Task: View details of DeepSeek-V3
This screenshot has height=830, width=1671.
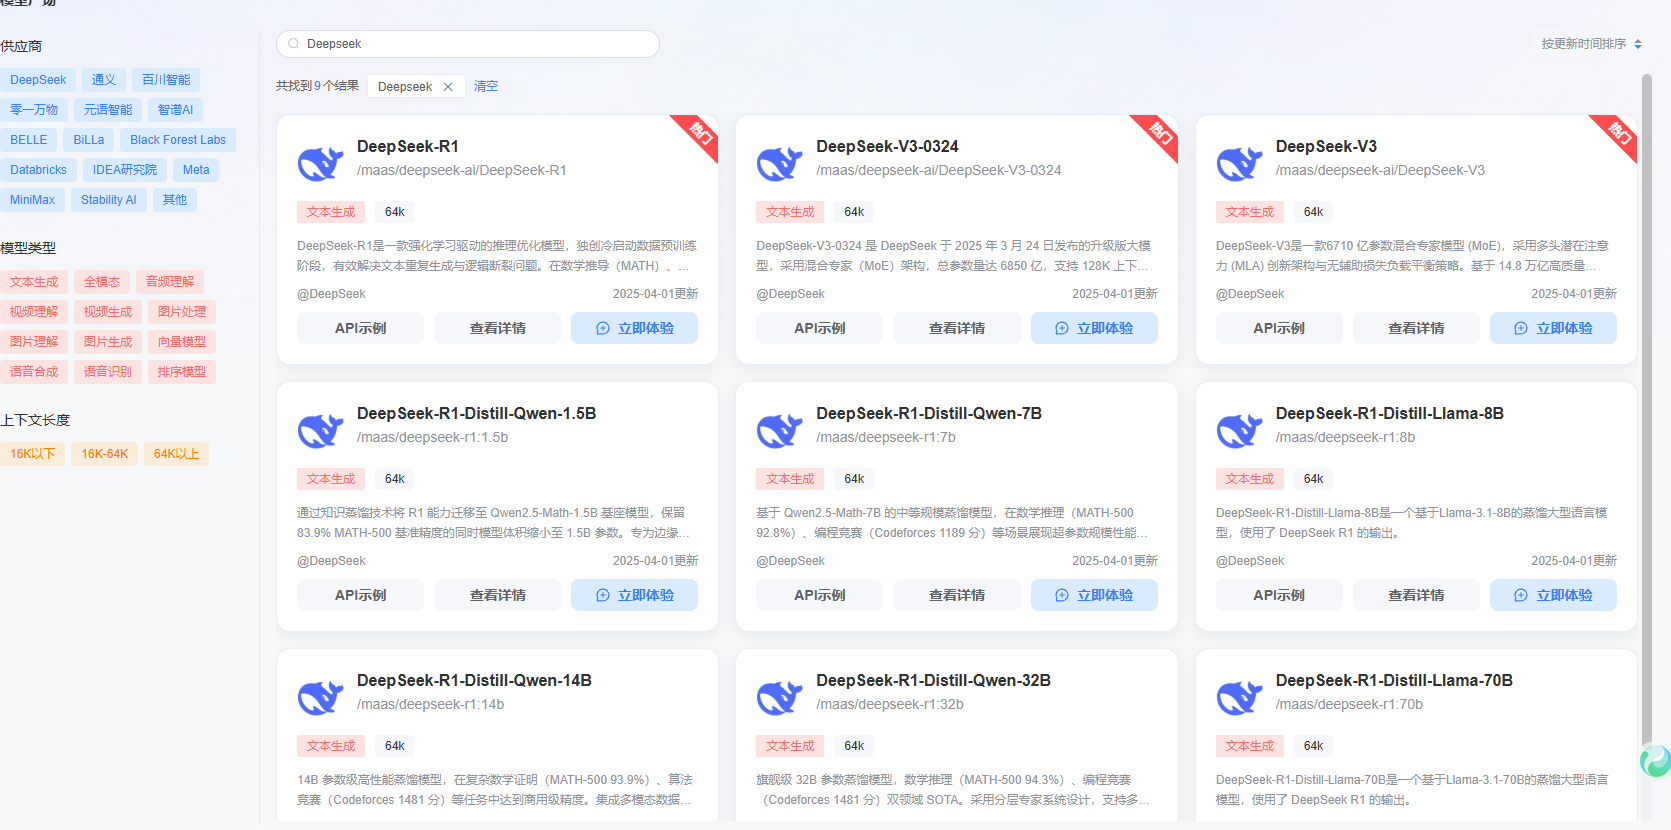Action: pyautogui.click(x=1416, y=328)
